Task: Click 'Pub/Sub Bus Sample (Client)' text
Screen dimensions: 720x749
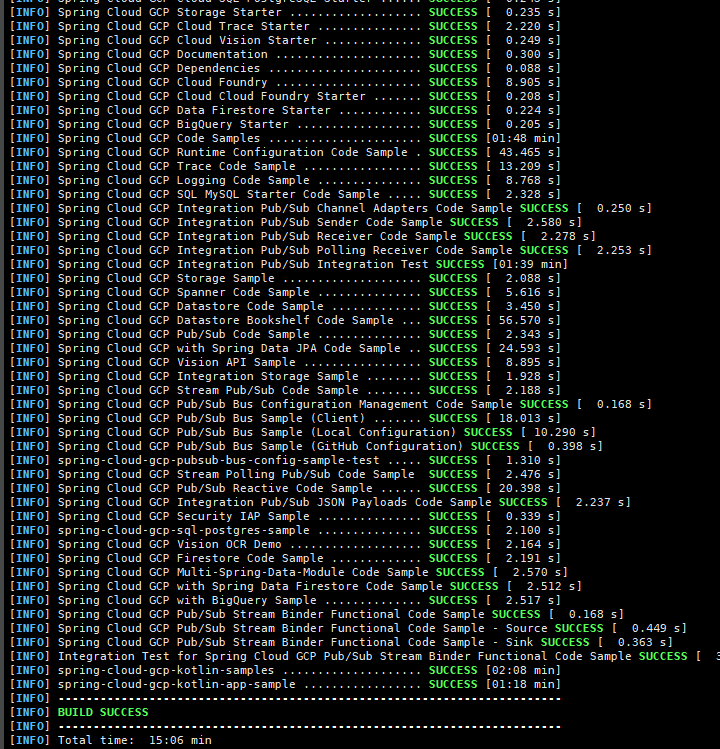Action: click(271, 418)
